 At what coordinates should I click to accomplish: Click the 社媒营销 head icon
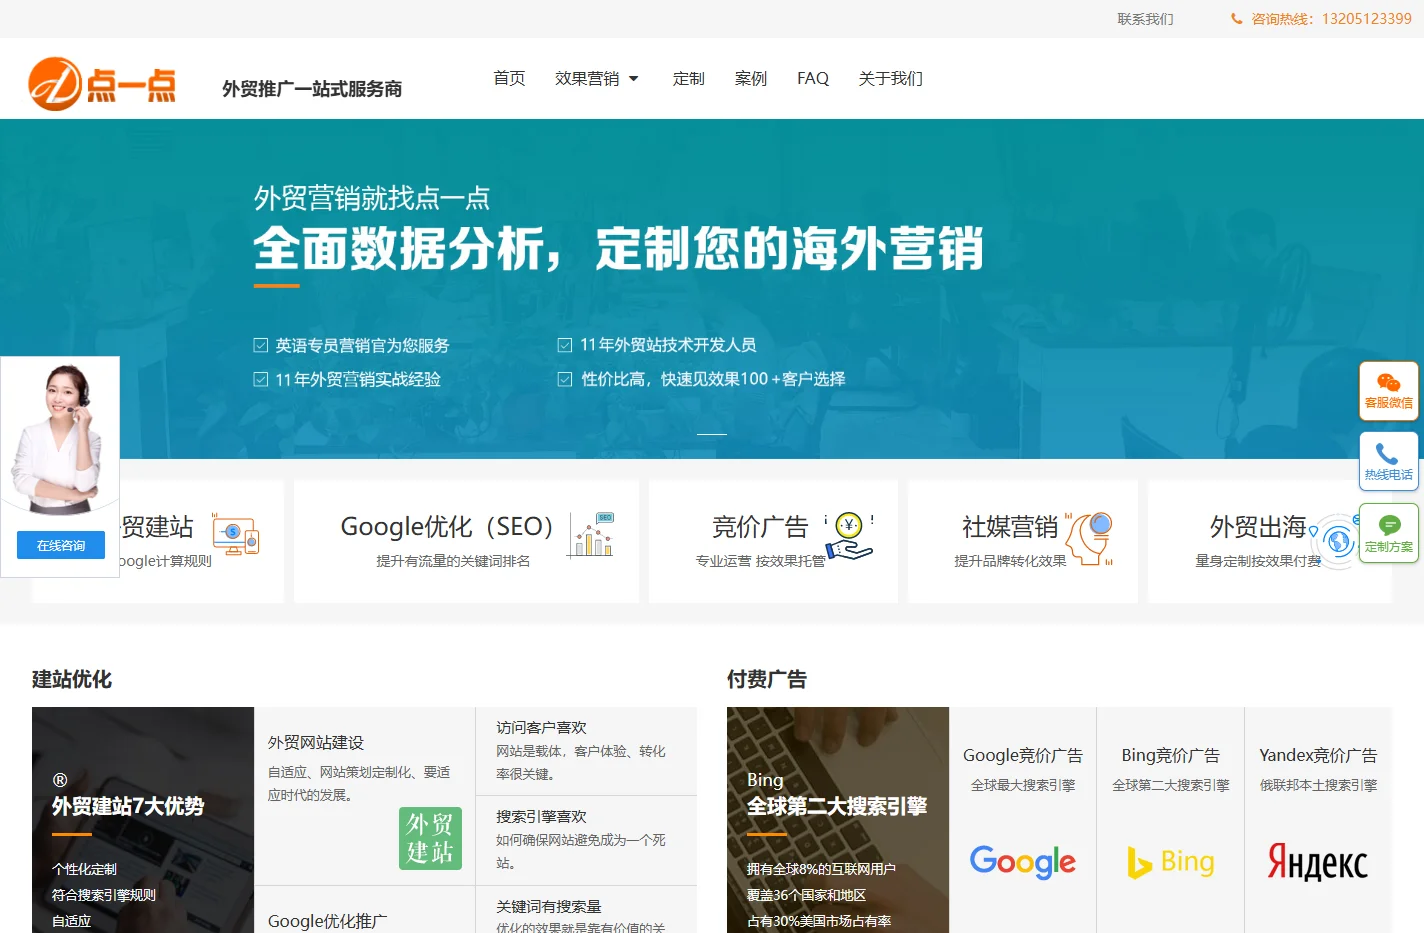(x=1089, y=537)
